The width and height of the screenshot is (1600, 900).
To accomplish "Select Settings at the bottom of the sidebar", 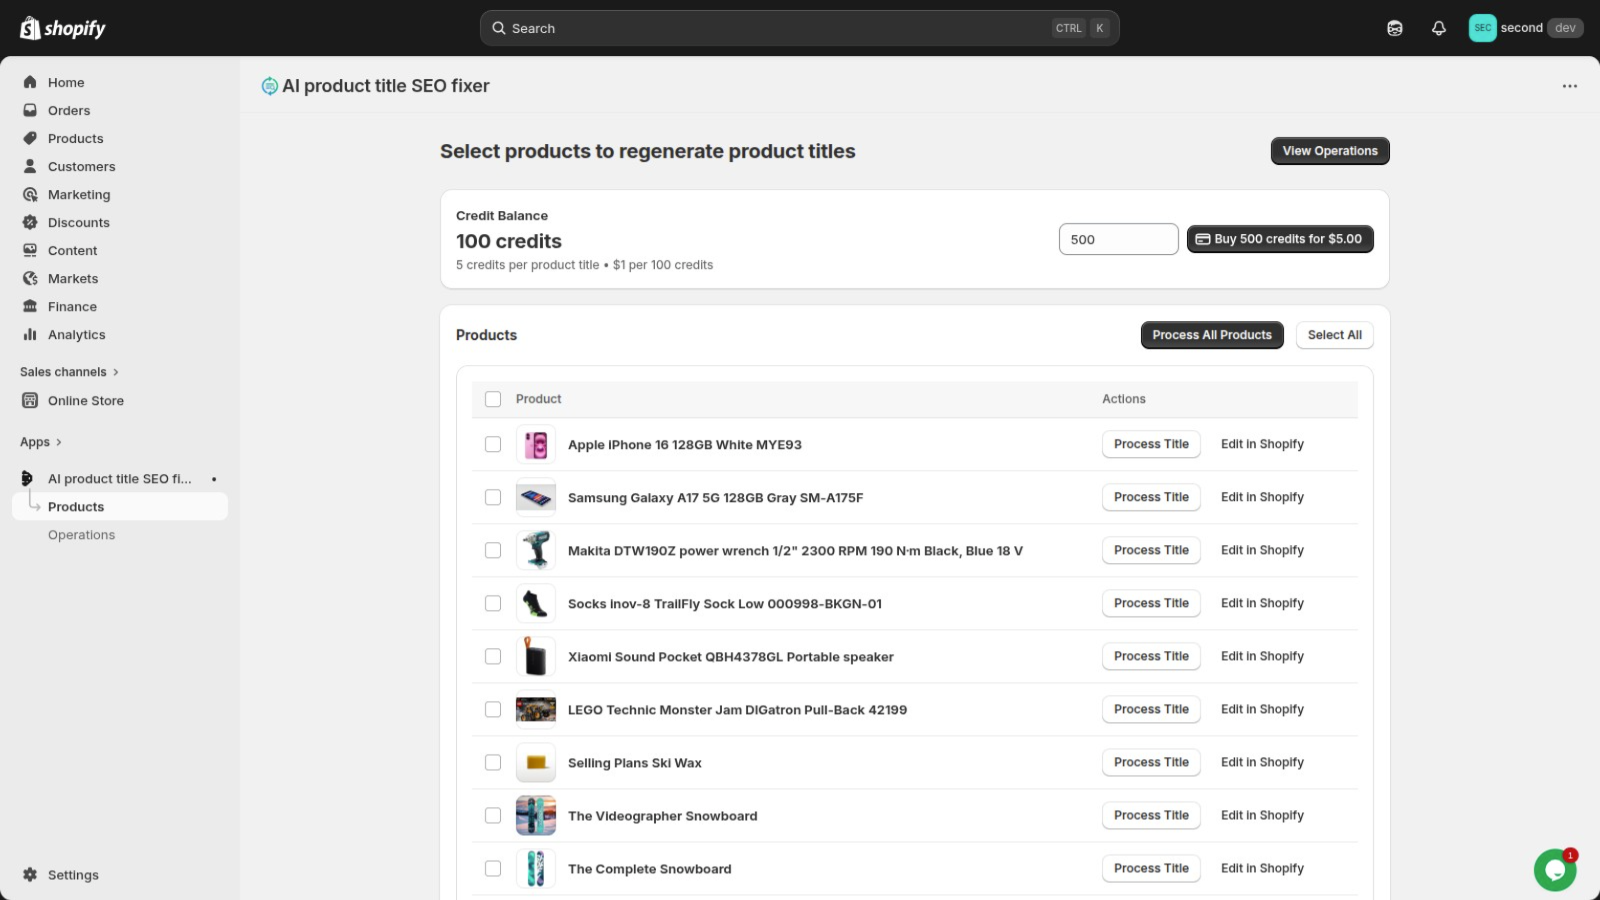I will [73, 874].
